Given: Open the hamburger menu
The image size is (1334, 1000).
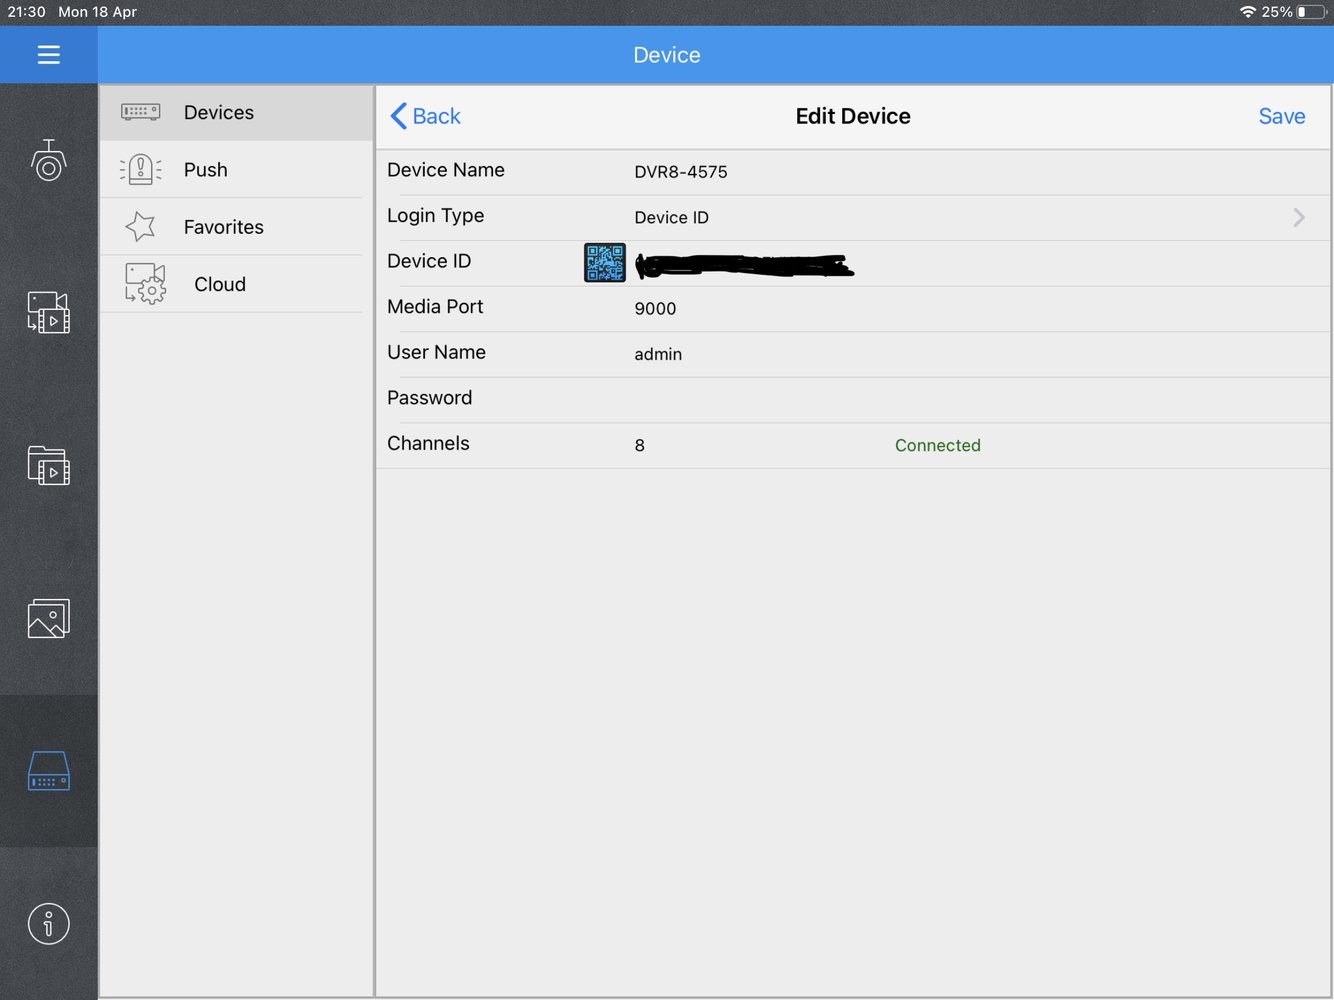Looking at the screenshot, I should pyautogui.click(x=48, y=55).
